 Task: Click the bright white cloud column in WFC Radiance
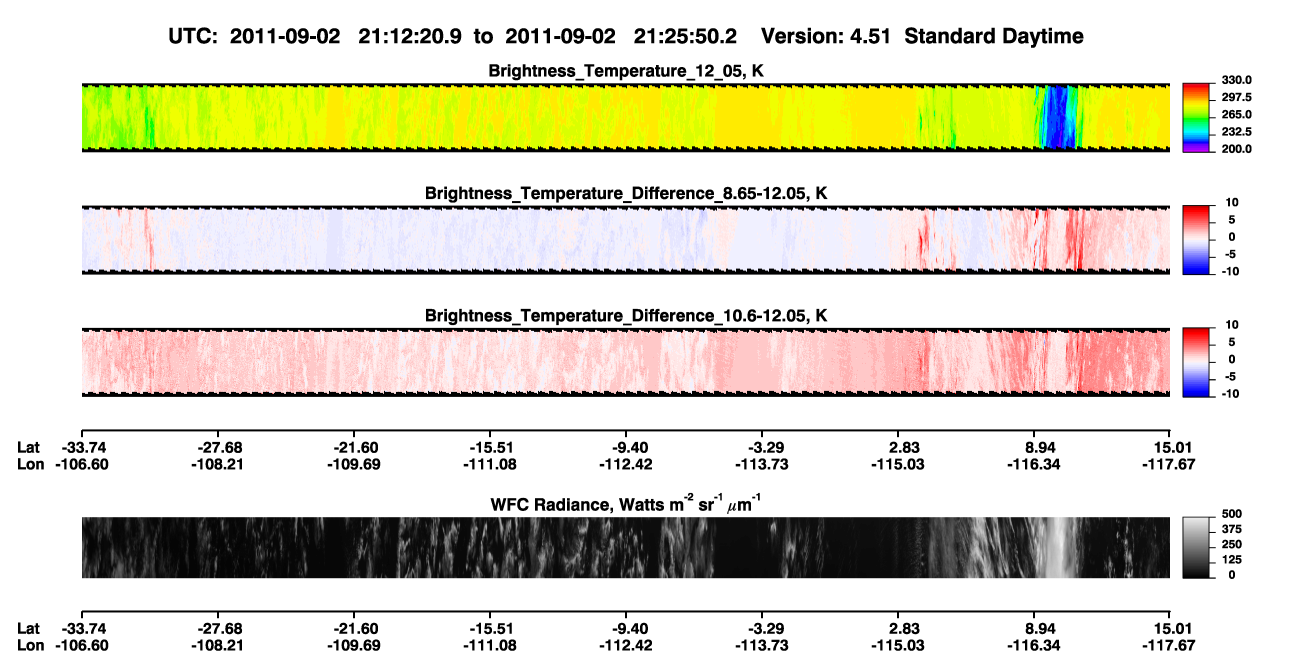1057,547
